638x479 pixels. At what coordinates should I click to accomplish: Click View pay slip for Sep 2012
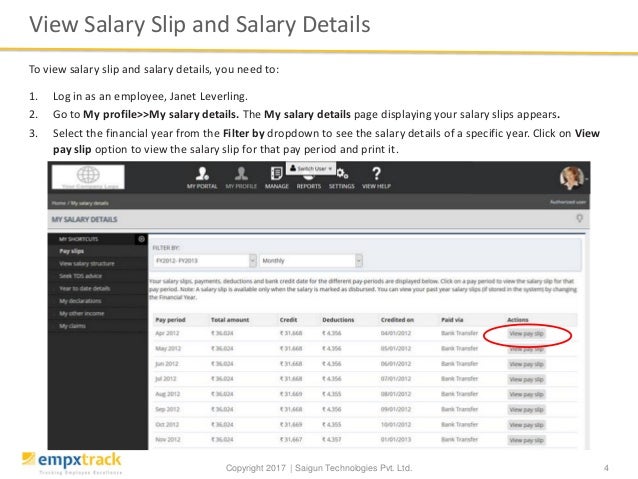(x=526, y=410)
